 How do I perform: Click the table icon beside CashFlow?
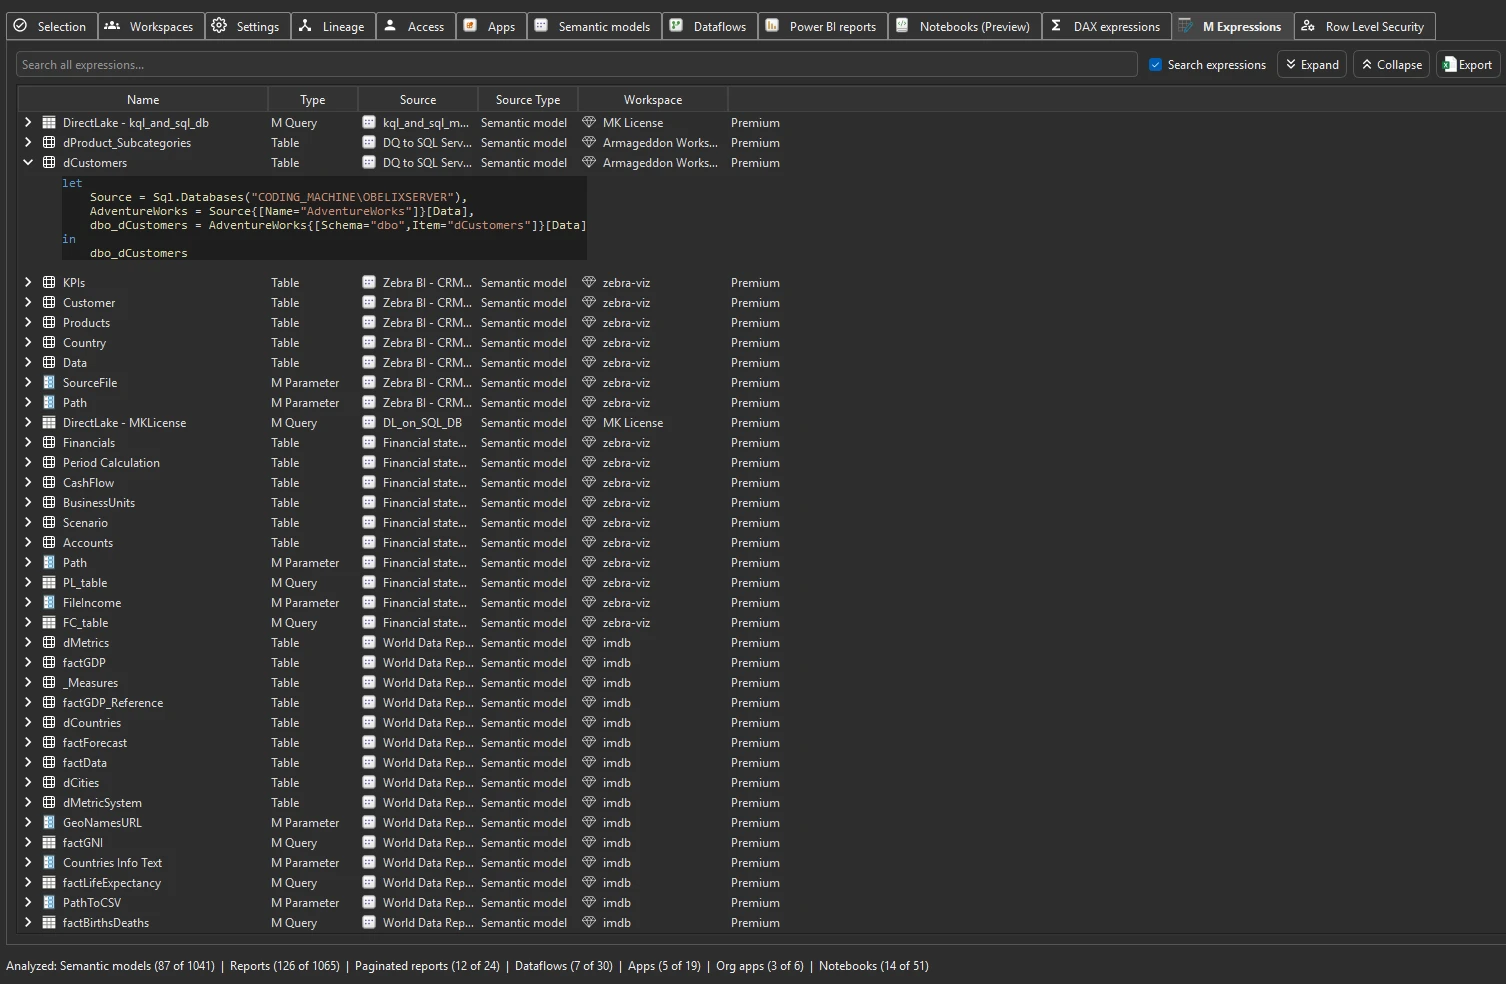pos(49,483)
